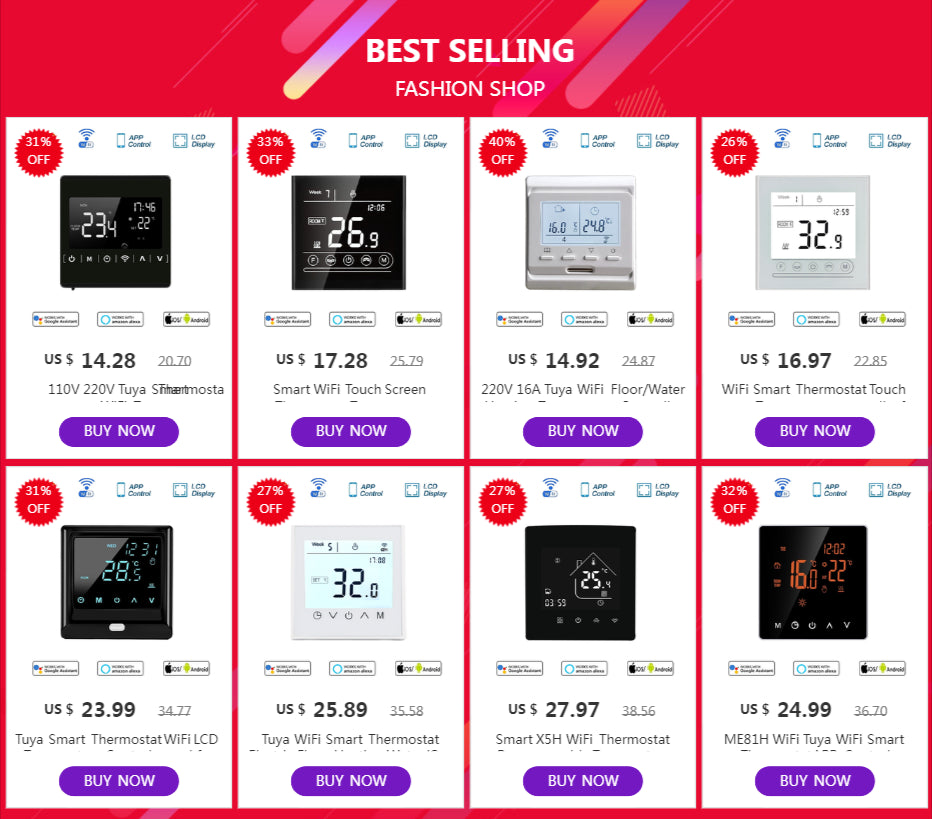View the white E51 floor thermostat image
Image resolution: width=932 pixels, height=819 pixels.
pyautogui.click(x=581, y=233)
